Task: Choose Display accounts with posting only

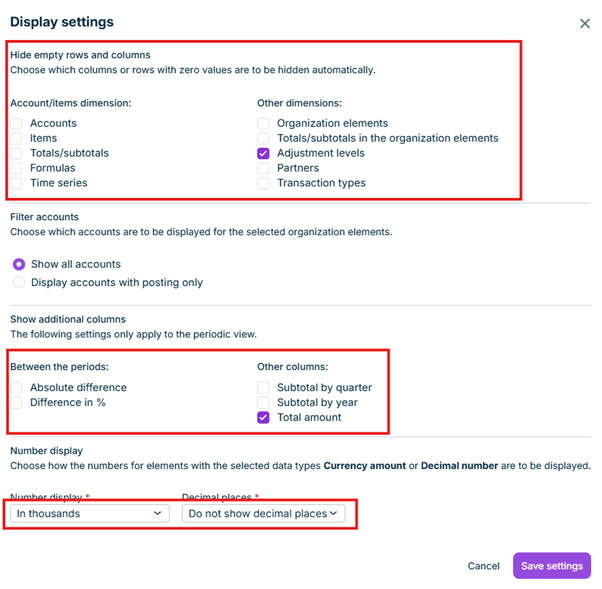Action: coord(19,283)
